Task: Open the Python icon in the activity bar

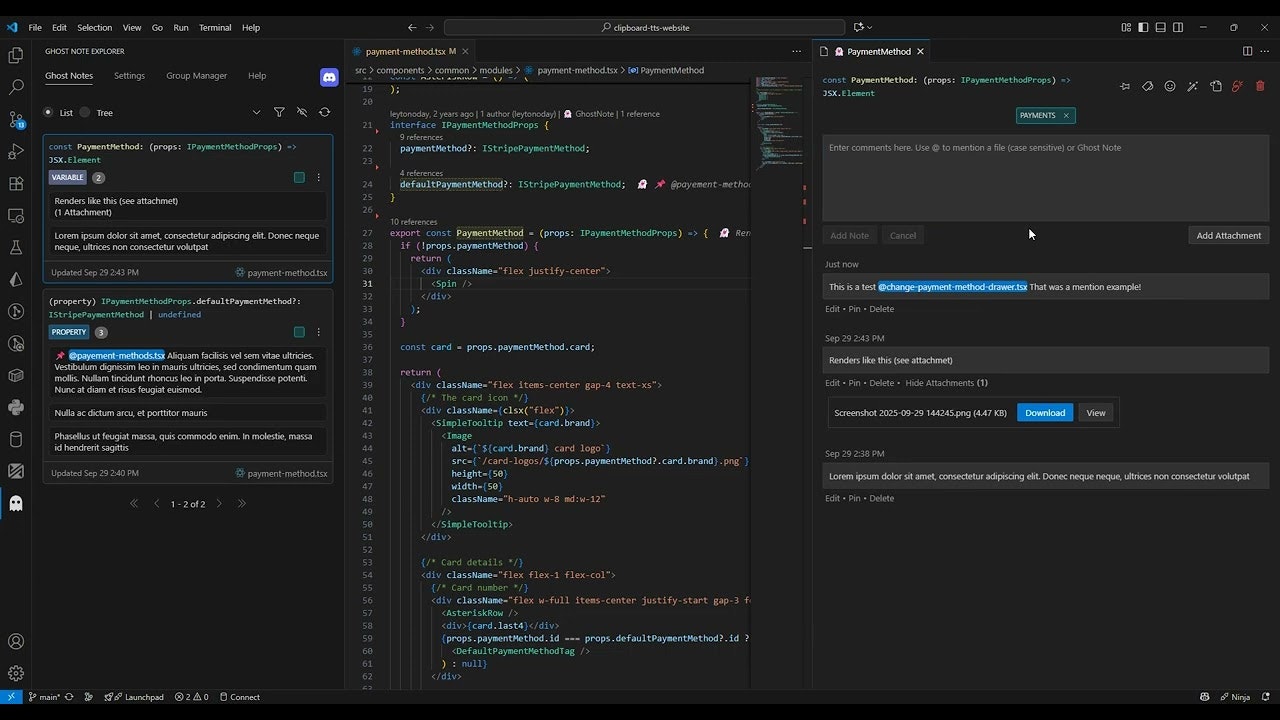Action: click(x=16, y=407)
